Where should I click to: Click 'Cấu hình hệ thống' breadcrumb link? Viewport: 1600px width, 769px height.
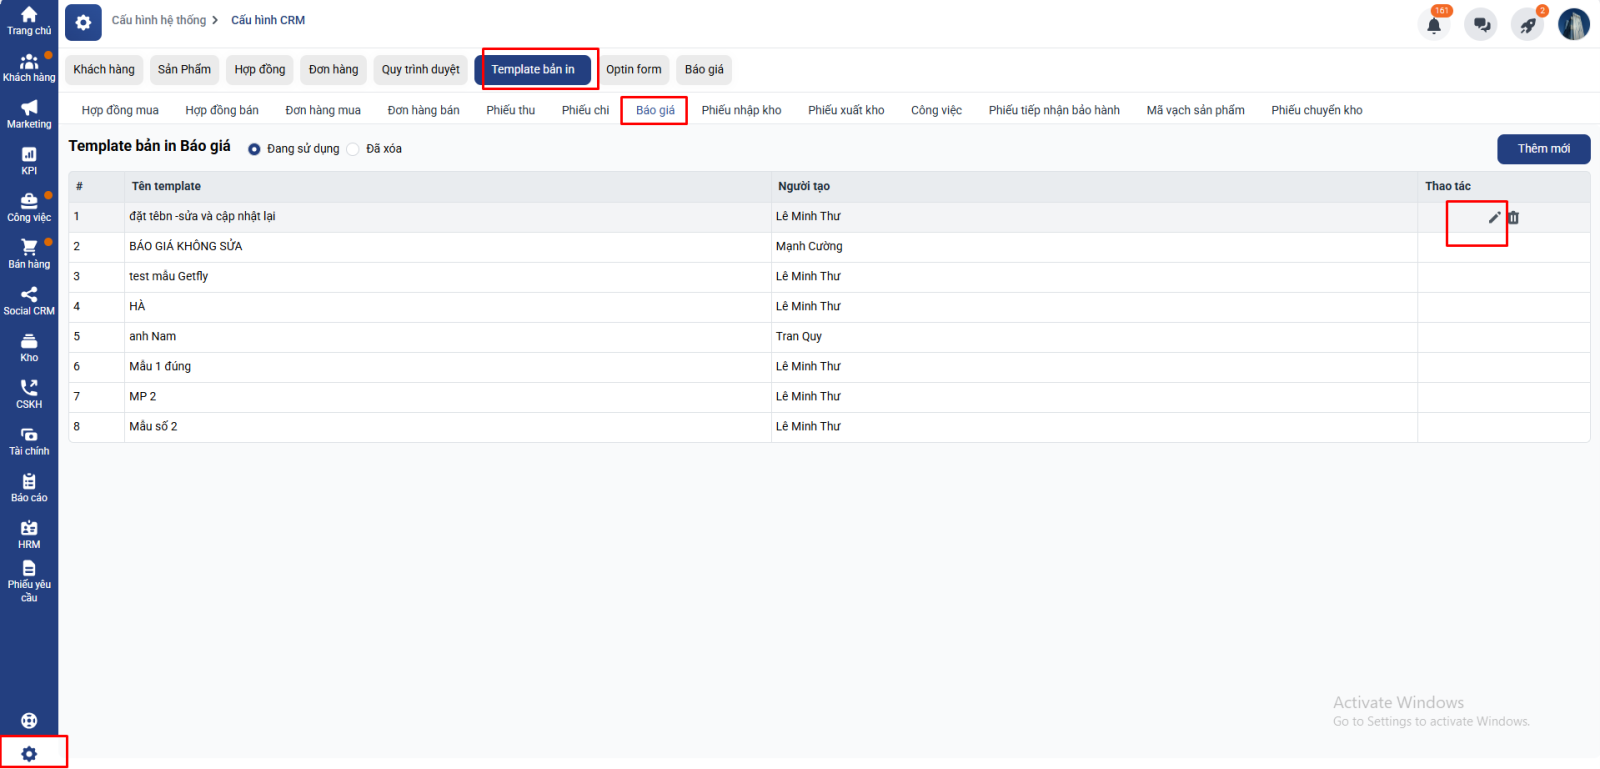point(159,20)
